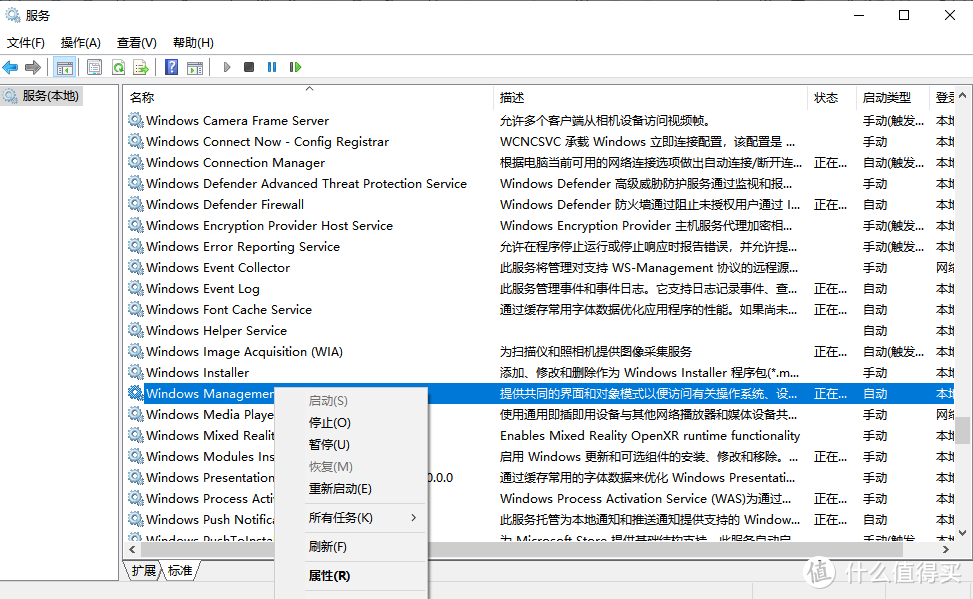Select Windows Encryption Provider Host Service row
The width and height of the screenshot is (973, 599).
pos(540,225)
